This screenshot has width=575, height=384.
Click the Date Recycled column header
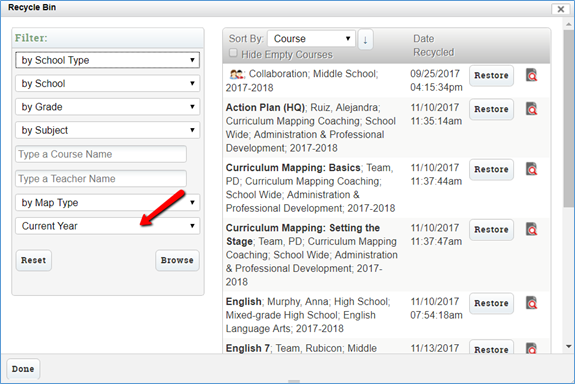(x=434, y=45)
